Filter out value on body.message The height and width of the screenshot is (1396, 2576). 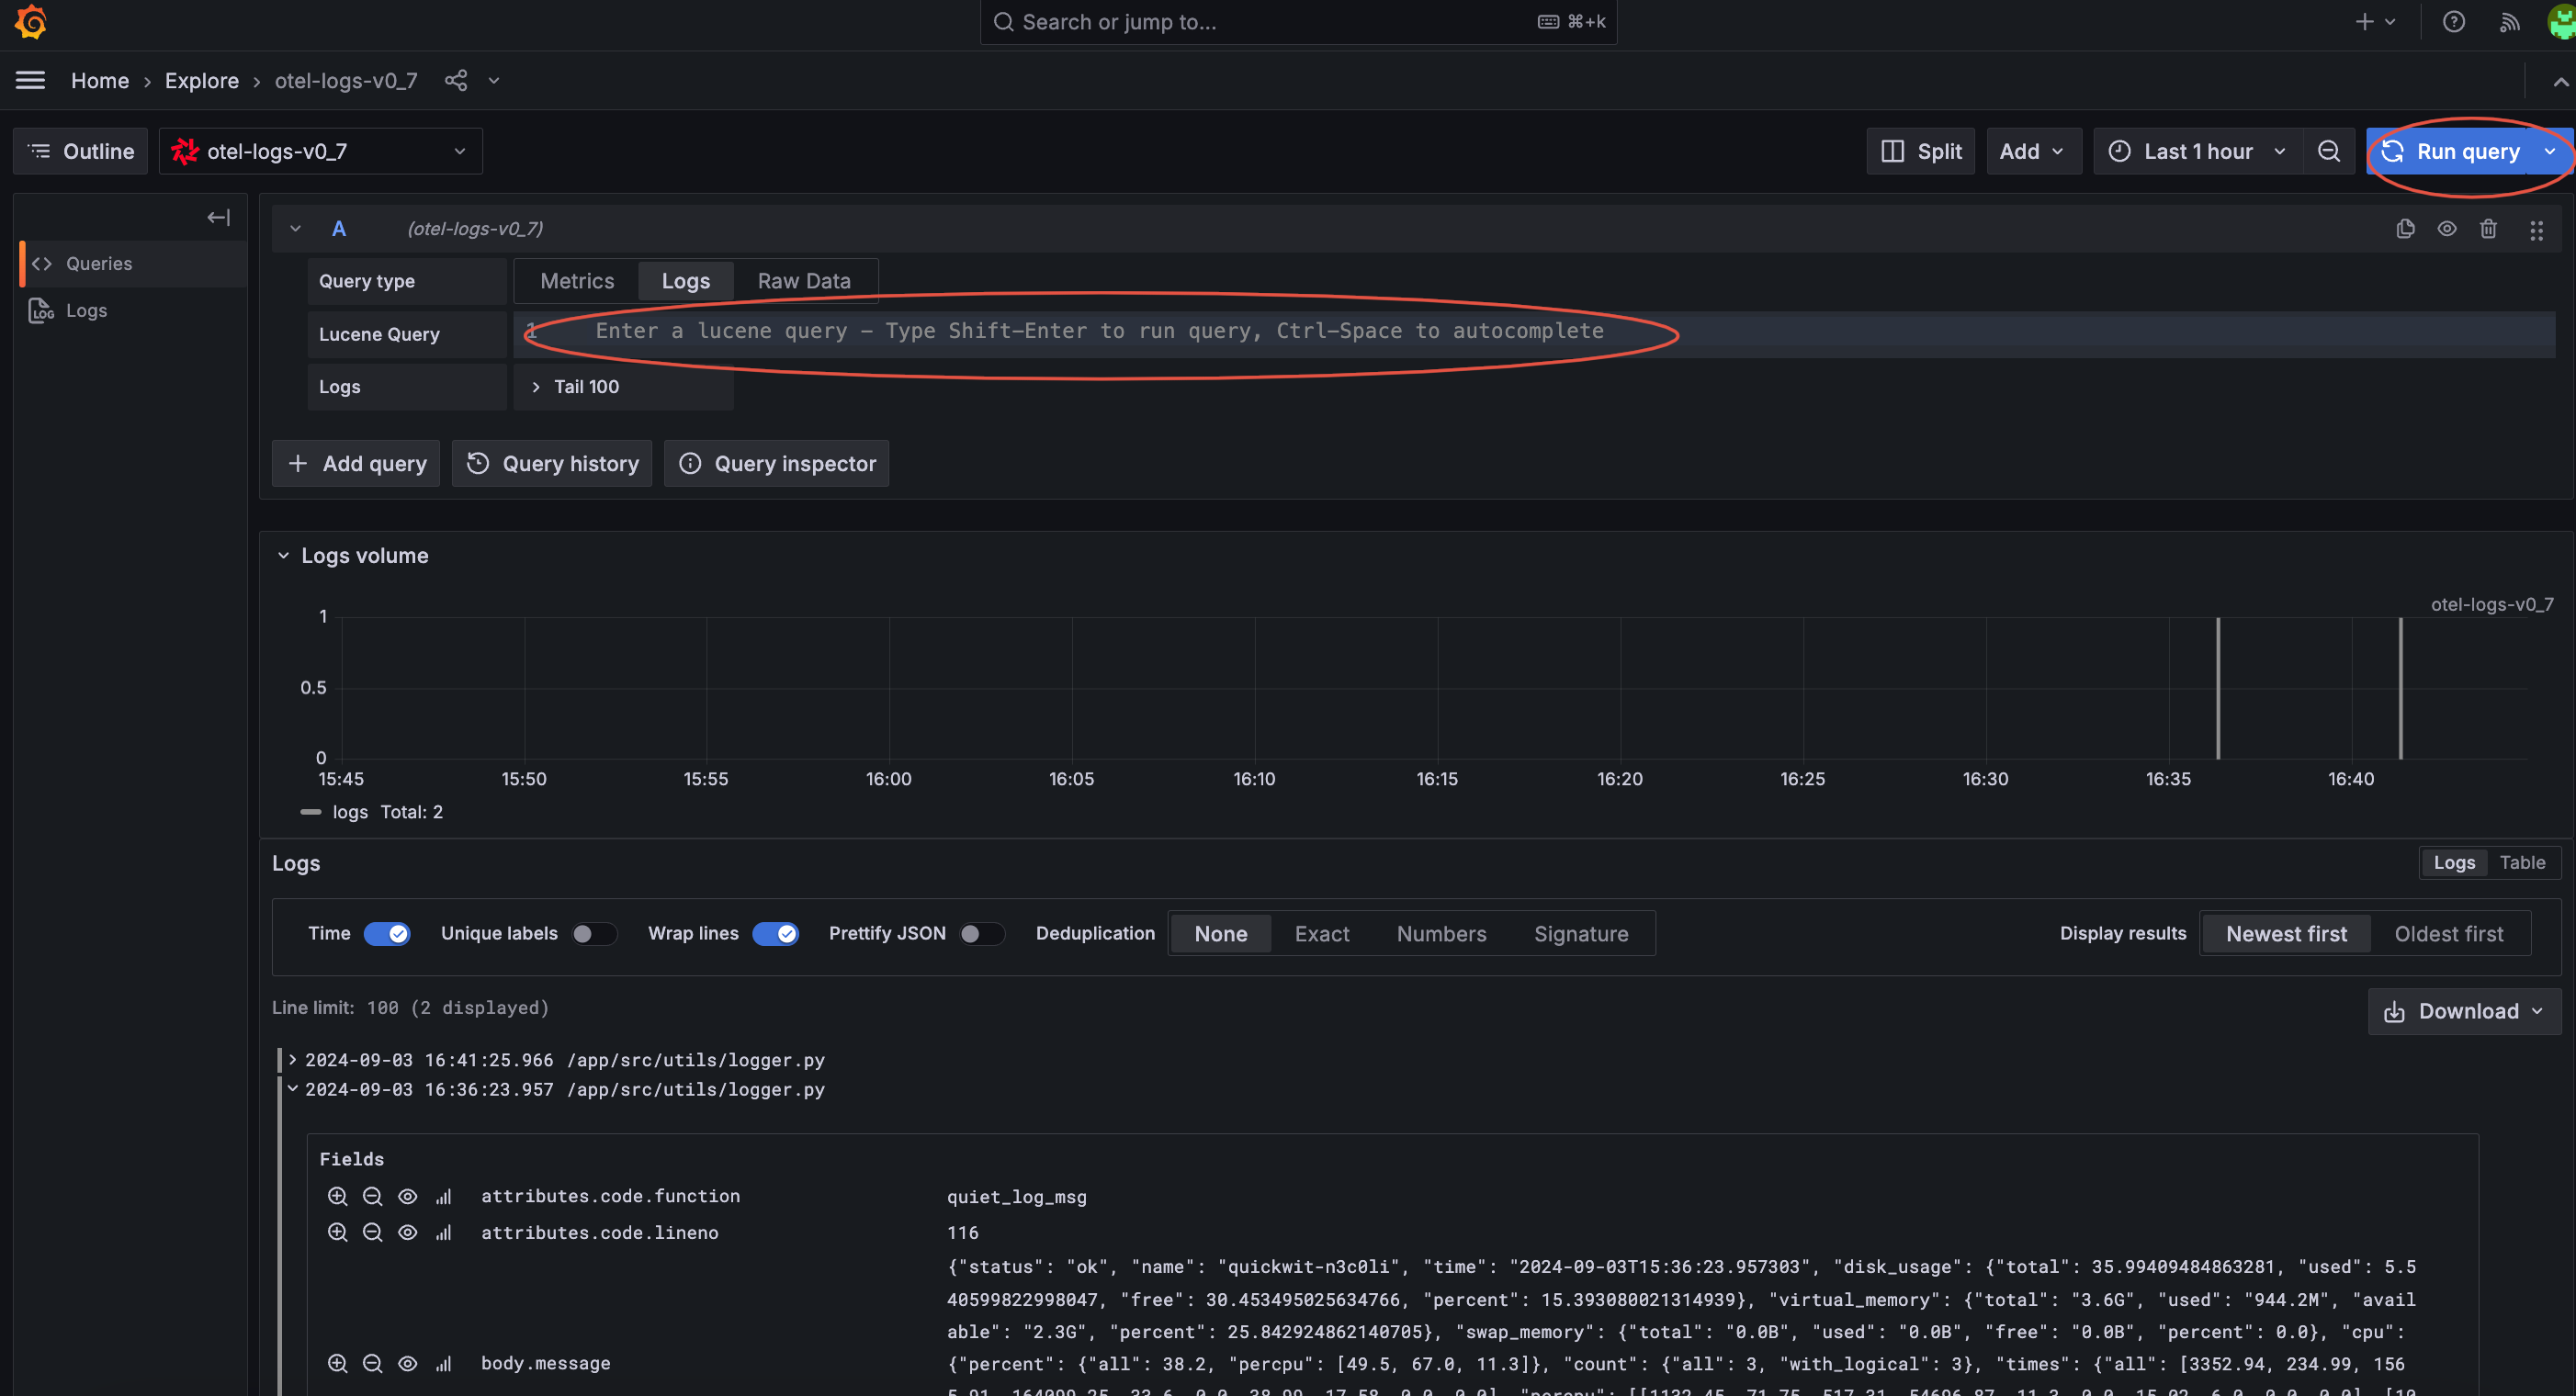tap(372, 1363)
